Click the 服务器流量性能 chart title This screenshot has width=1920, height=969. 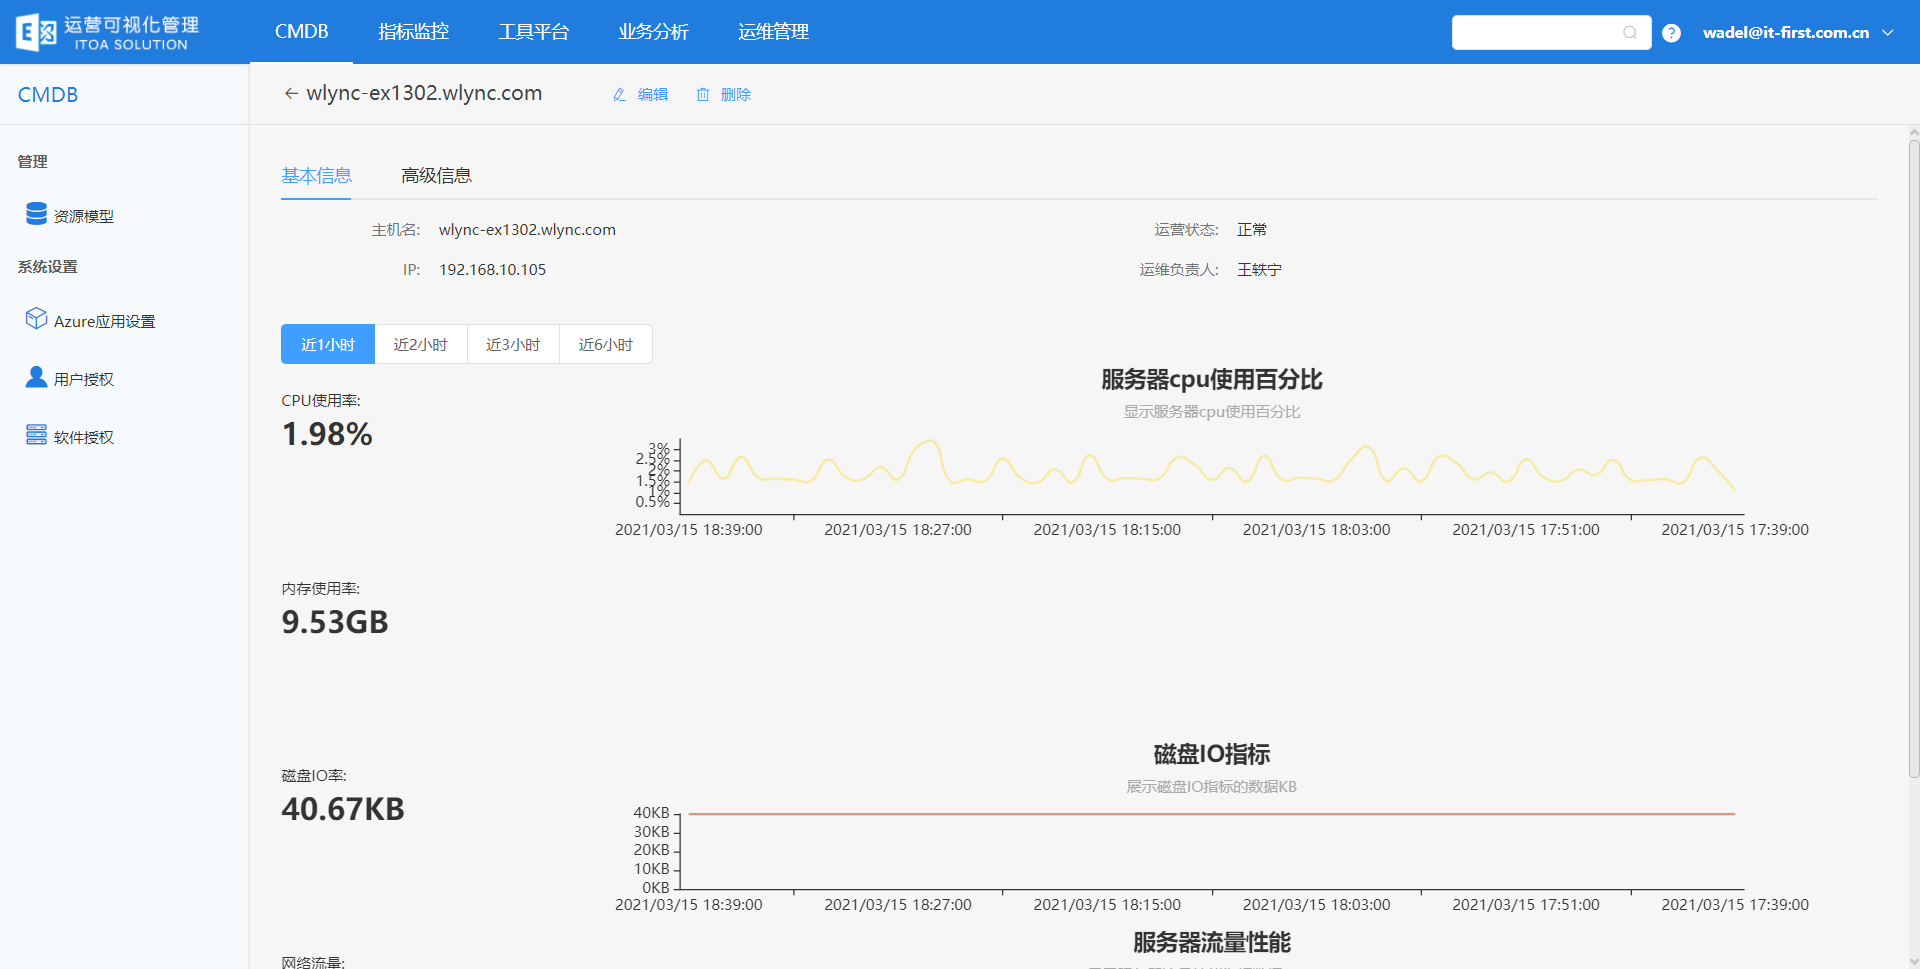1212,942
